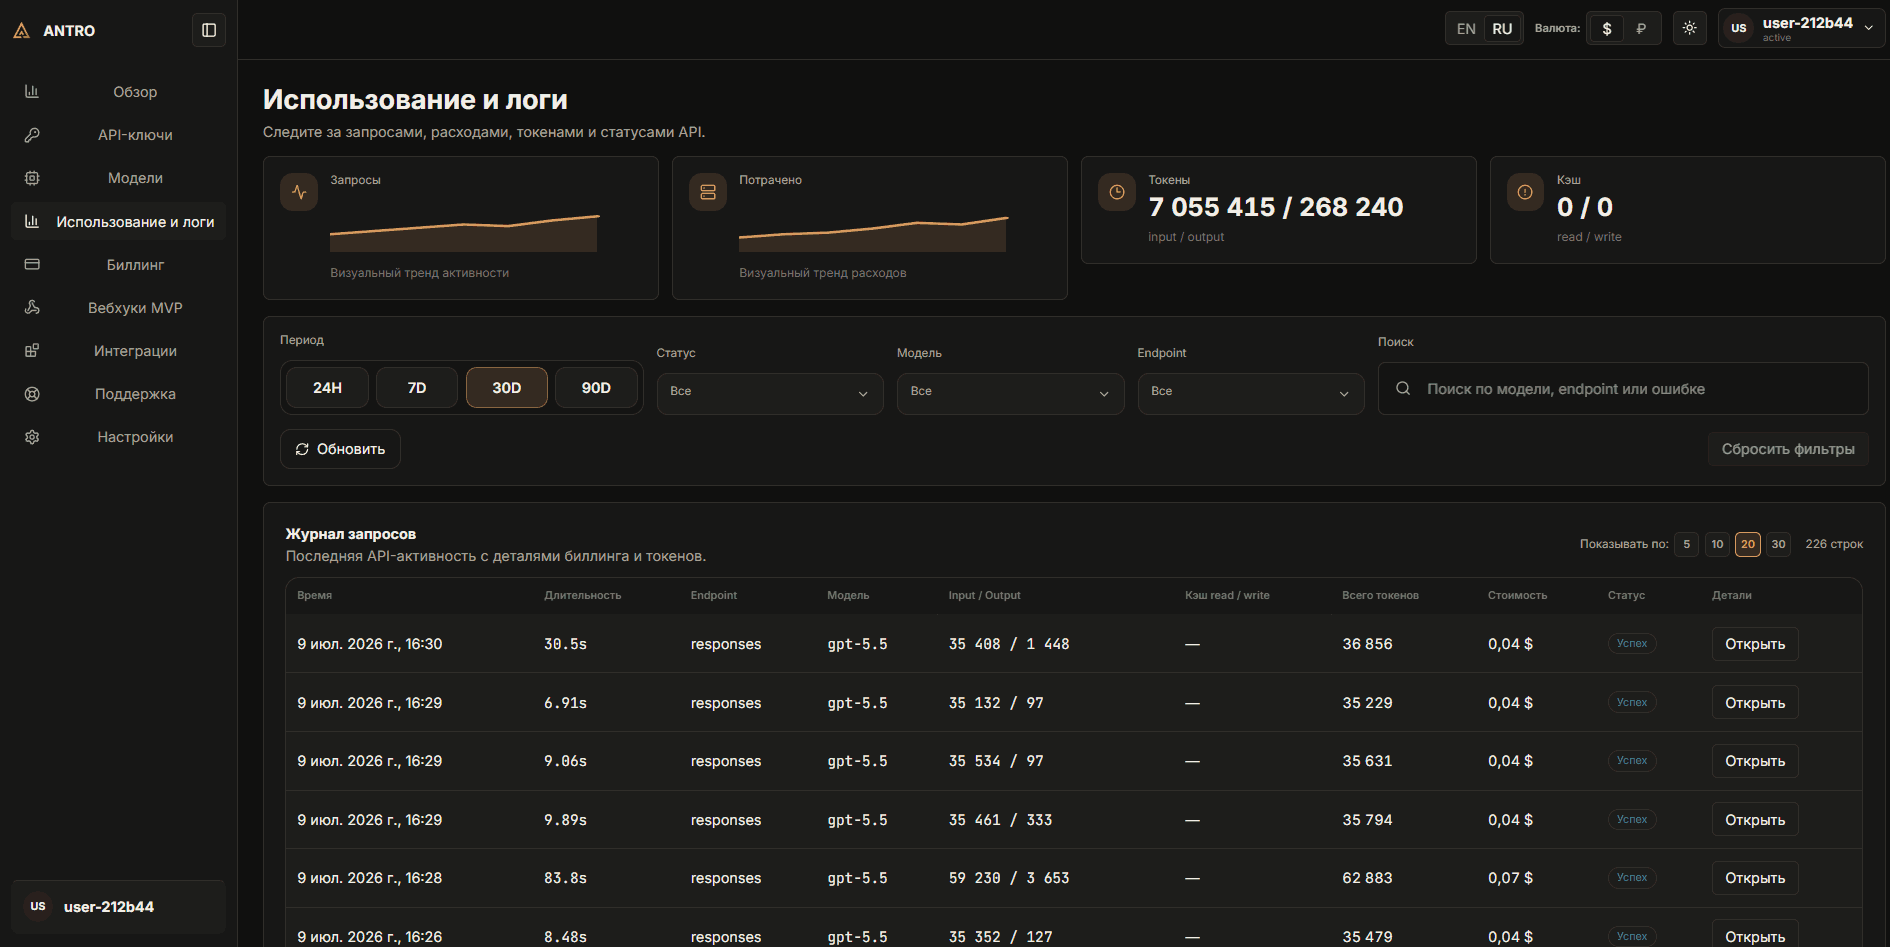
Task: Click the Поддержка lifebuoy icon
Action: click(32, 394)
